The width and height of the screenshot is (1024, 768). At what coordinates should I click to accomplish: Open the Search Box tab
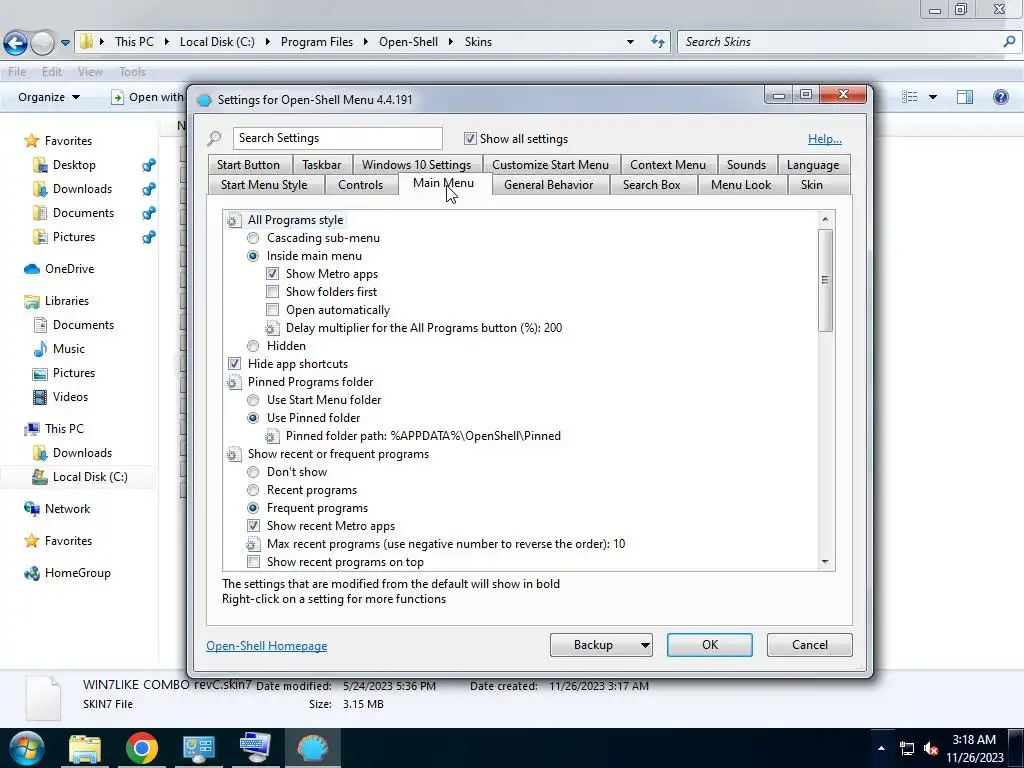[x=652, y=185]
